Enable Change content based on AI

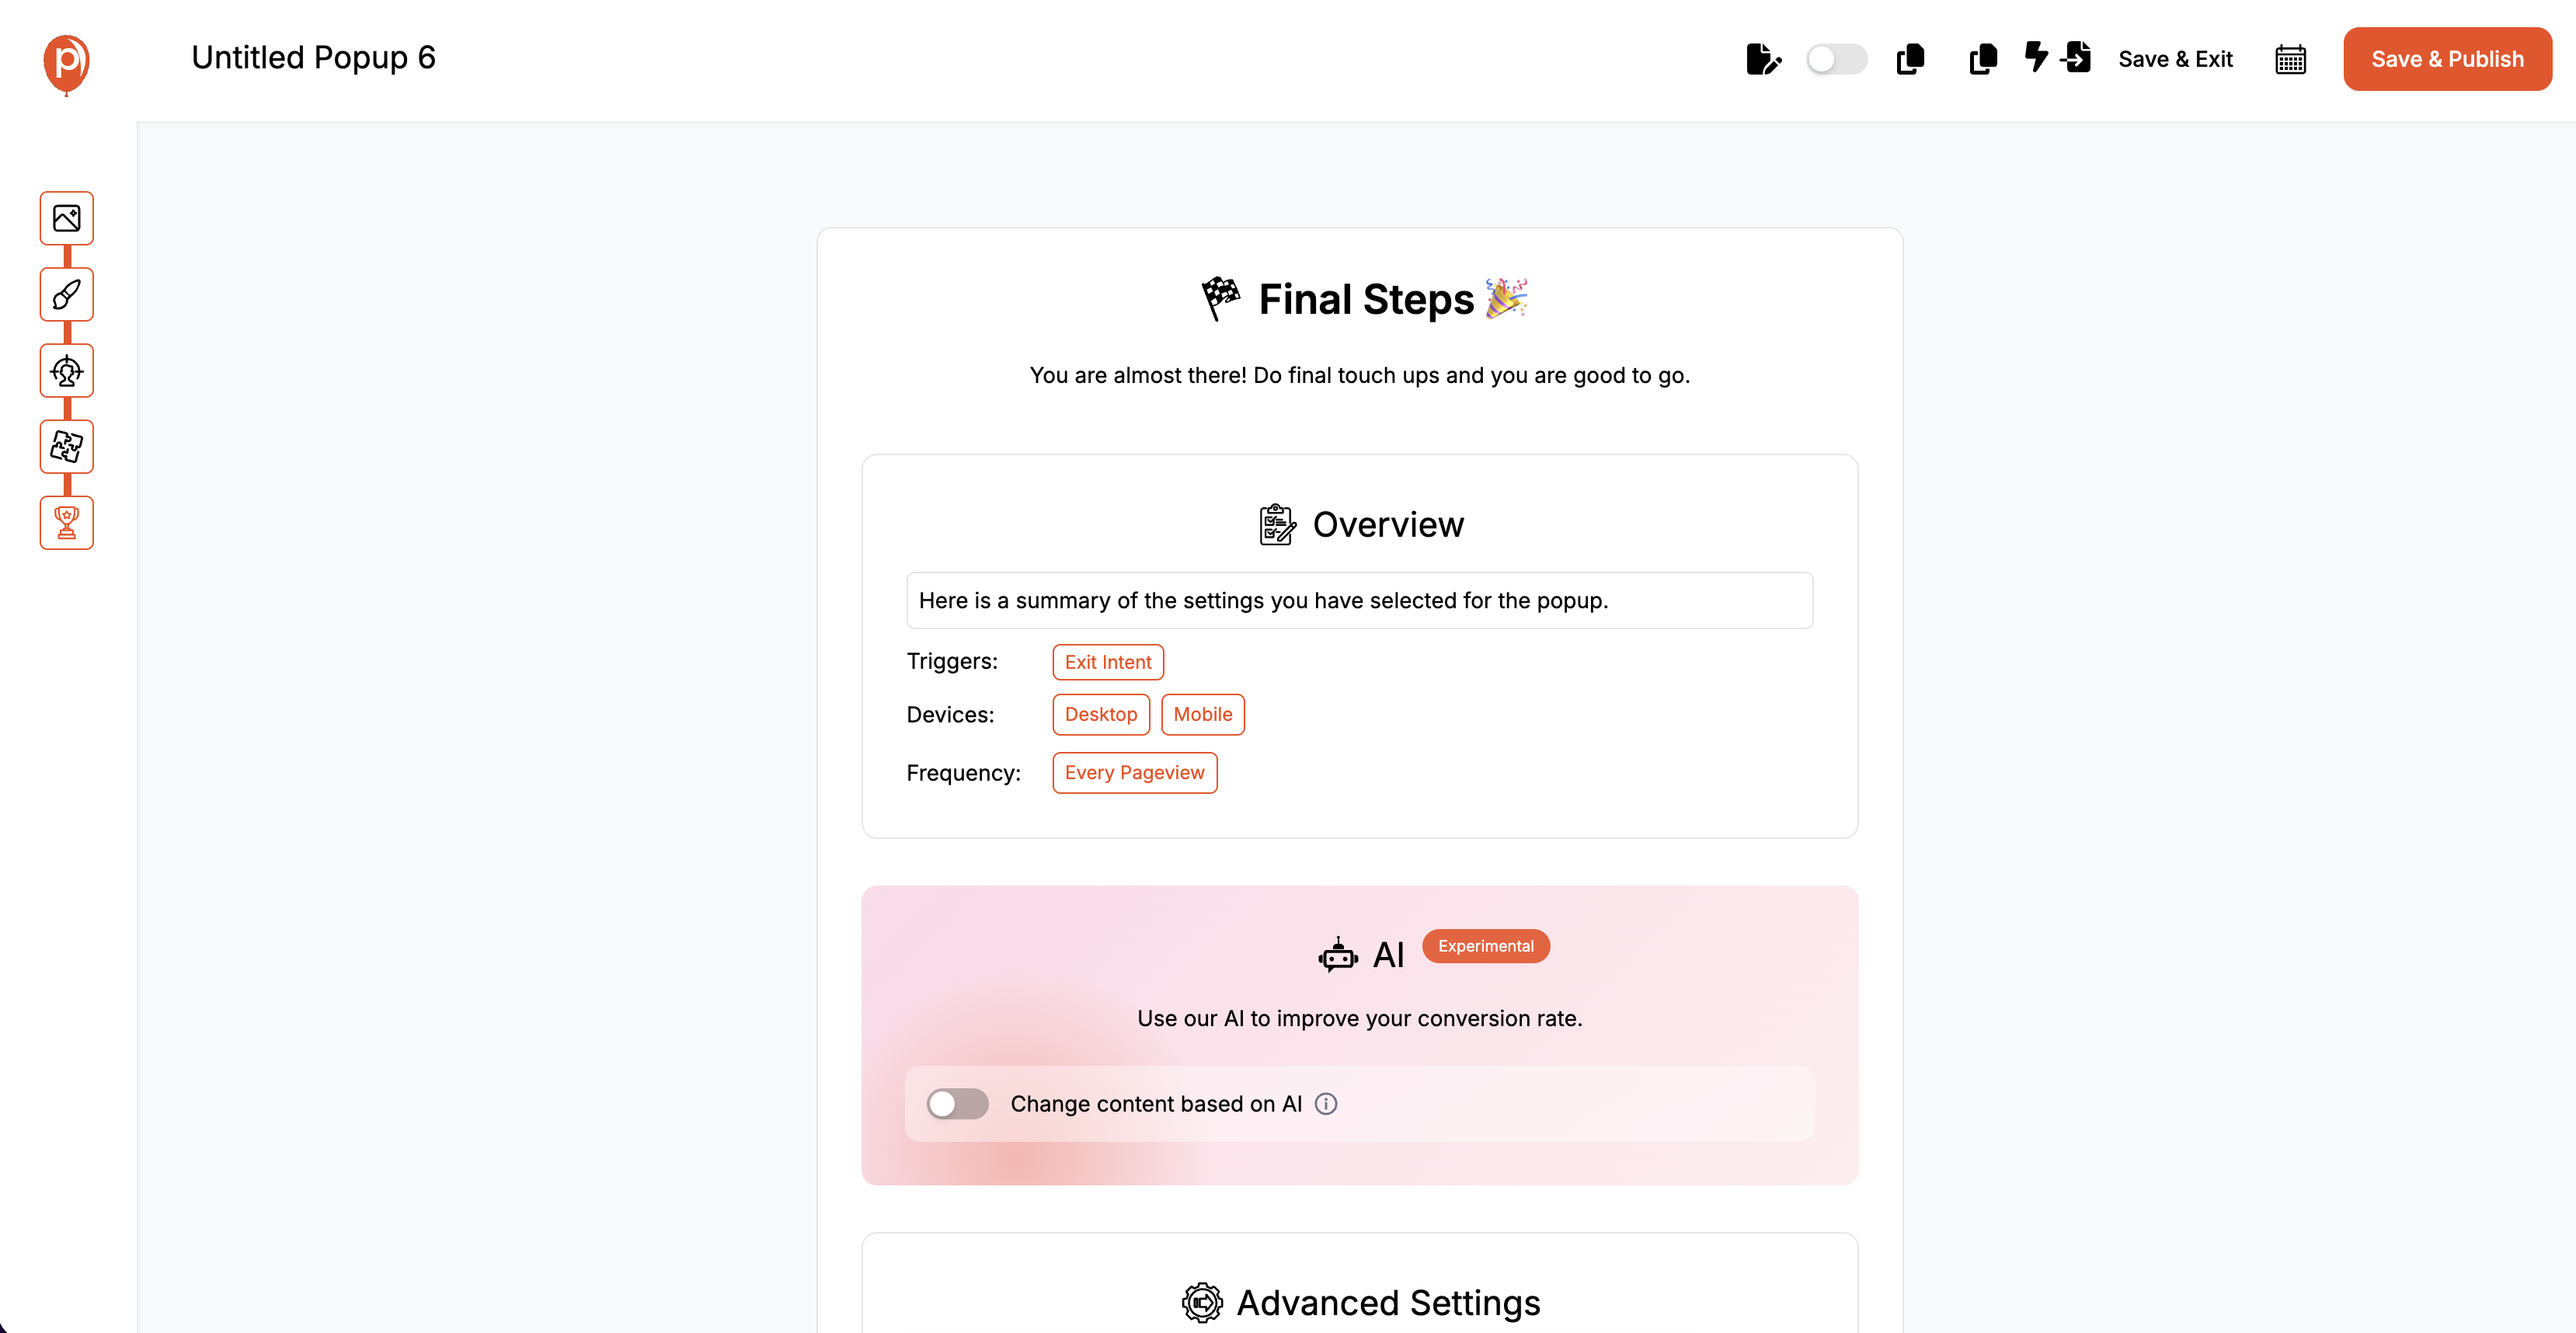click(956, 1103)
